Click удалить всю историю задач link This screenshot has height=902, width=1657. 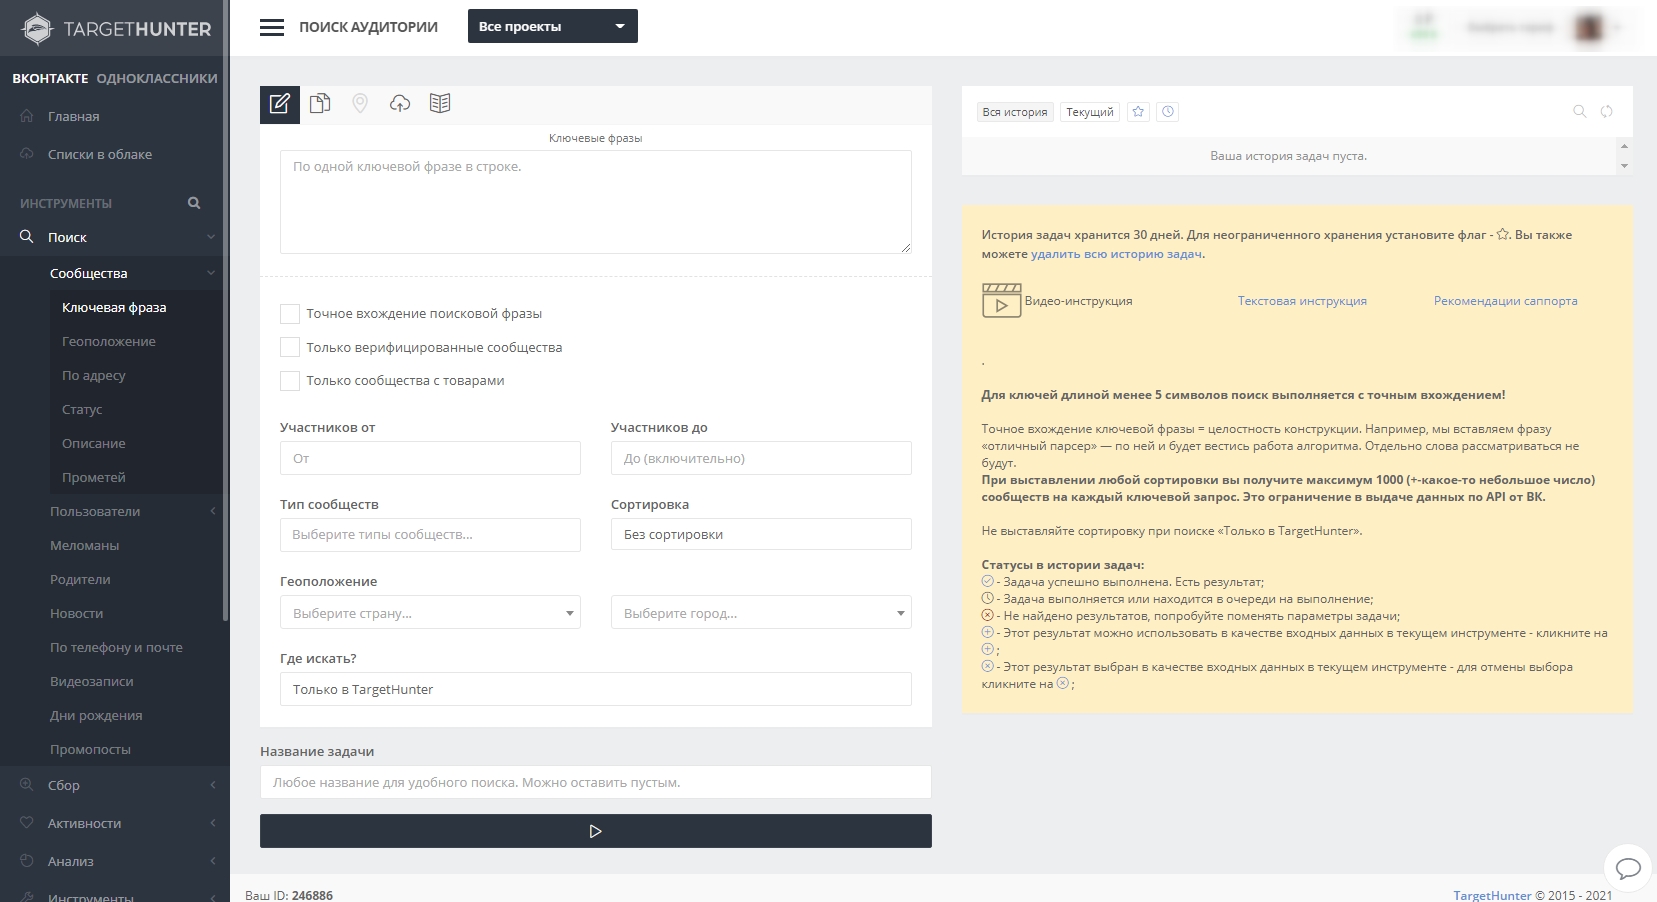tap(1116, 254)
